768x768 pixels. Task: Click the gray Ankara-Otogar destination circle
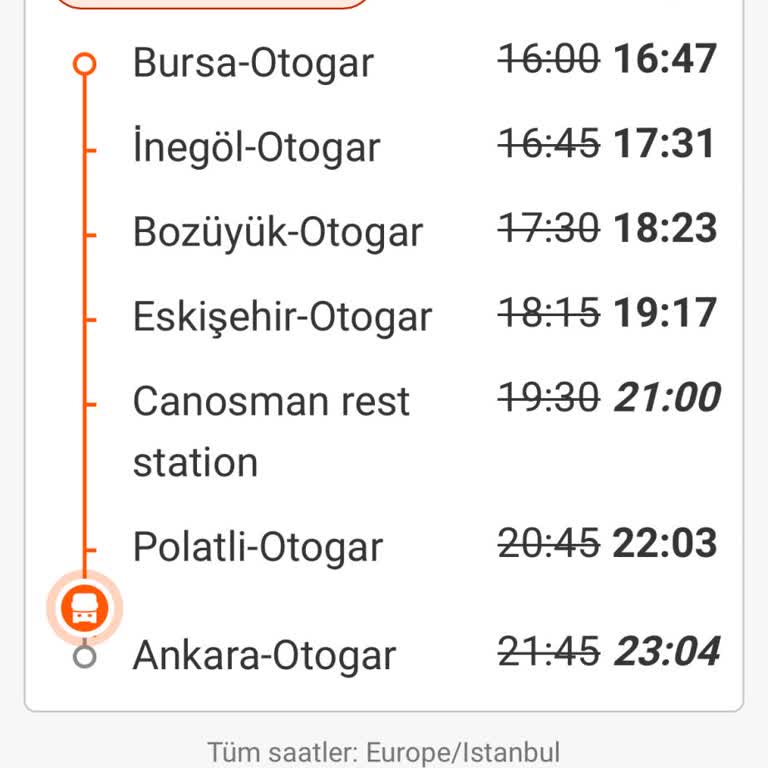click(x=85, y=656)
